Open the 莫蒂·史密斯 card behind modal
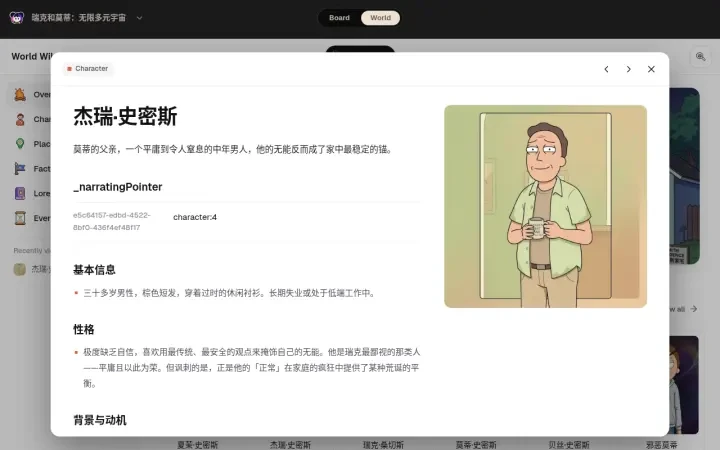 coord(476,444)
